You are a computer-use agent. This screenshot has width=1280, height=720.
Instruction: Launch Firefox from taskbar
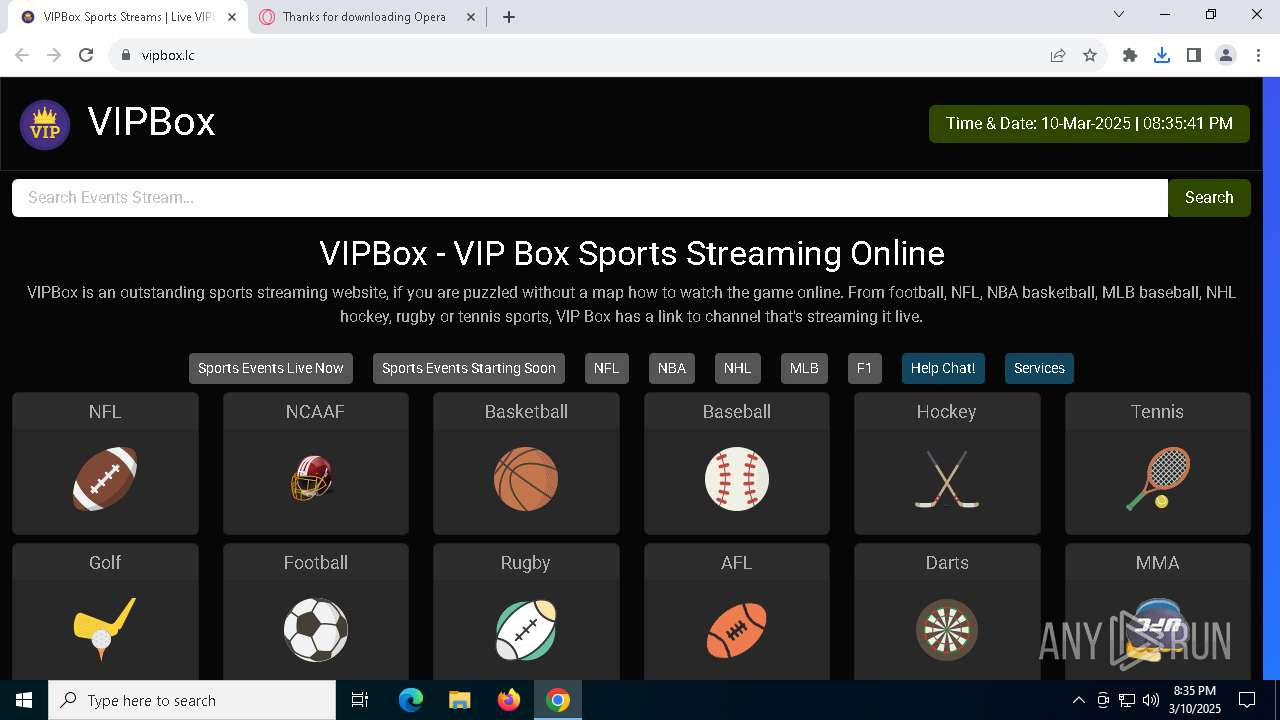click(509, 700)
